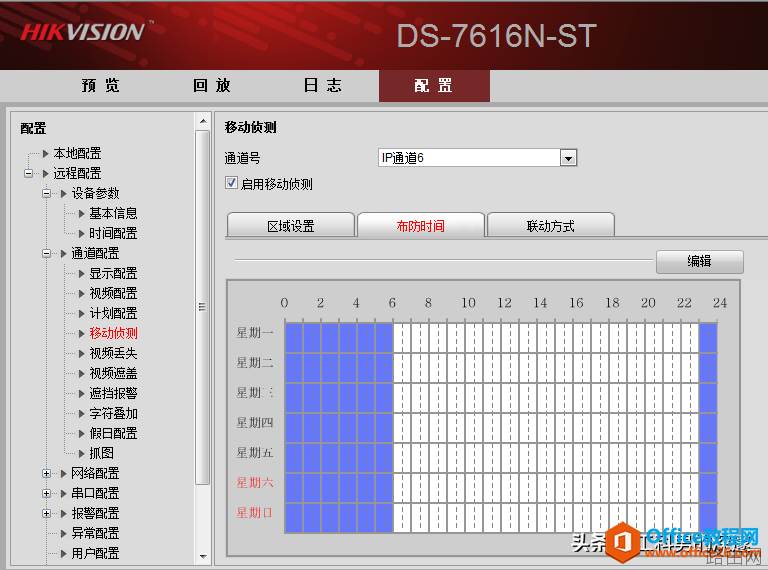Select 通道配置 in the tree

[96, 253]
